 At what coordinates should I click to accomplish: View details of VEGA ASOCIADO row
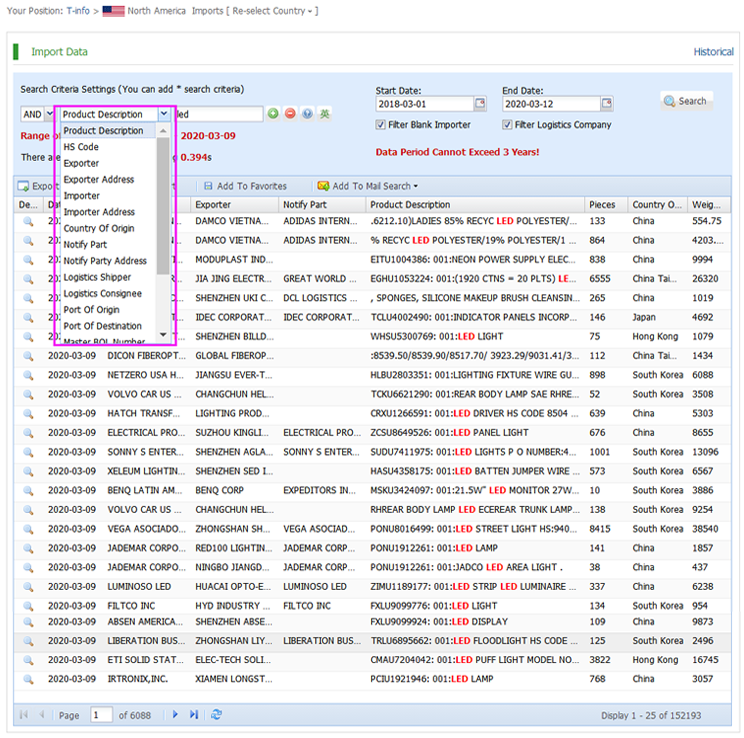click(x=28, y=529)
